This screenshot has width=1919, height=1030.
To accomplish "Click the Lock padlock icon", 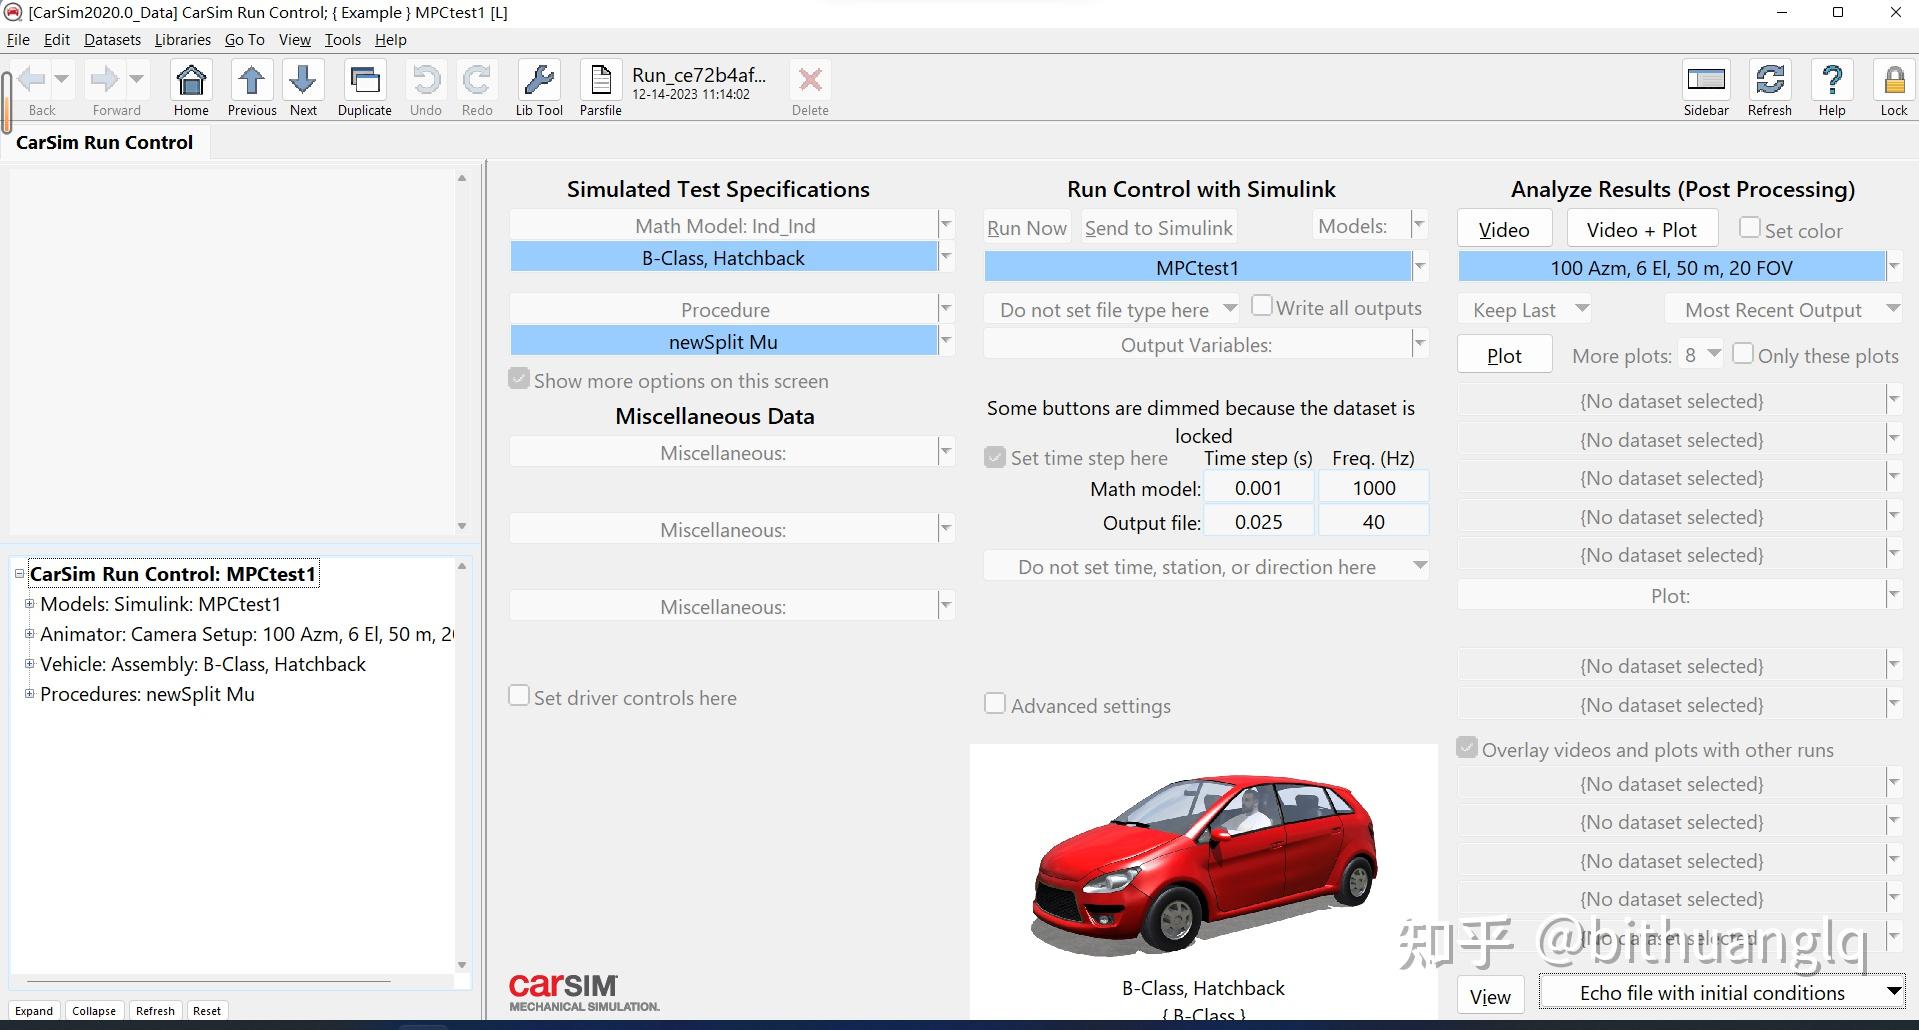I will (1893, 81).
